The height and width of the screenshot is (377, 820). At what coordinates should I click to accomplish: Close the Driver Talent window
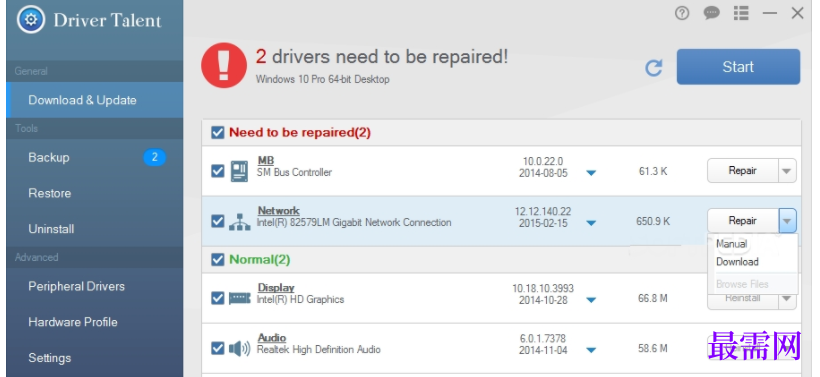tap(798, 13)
